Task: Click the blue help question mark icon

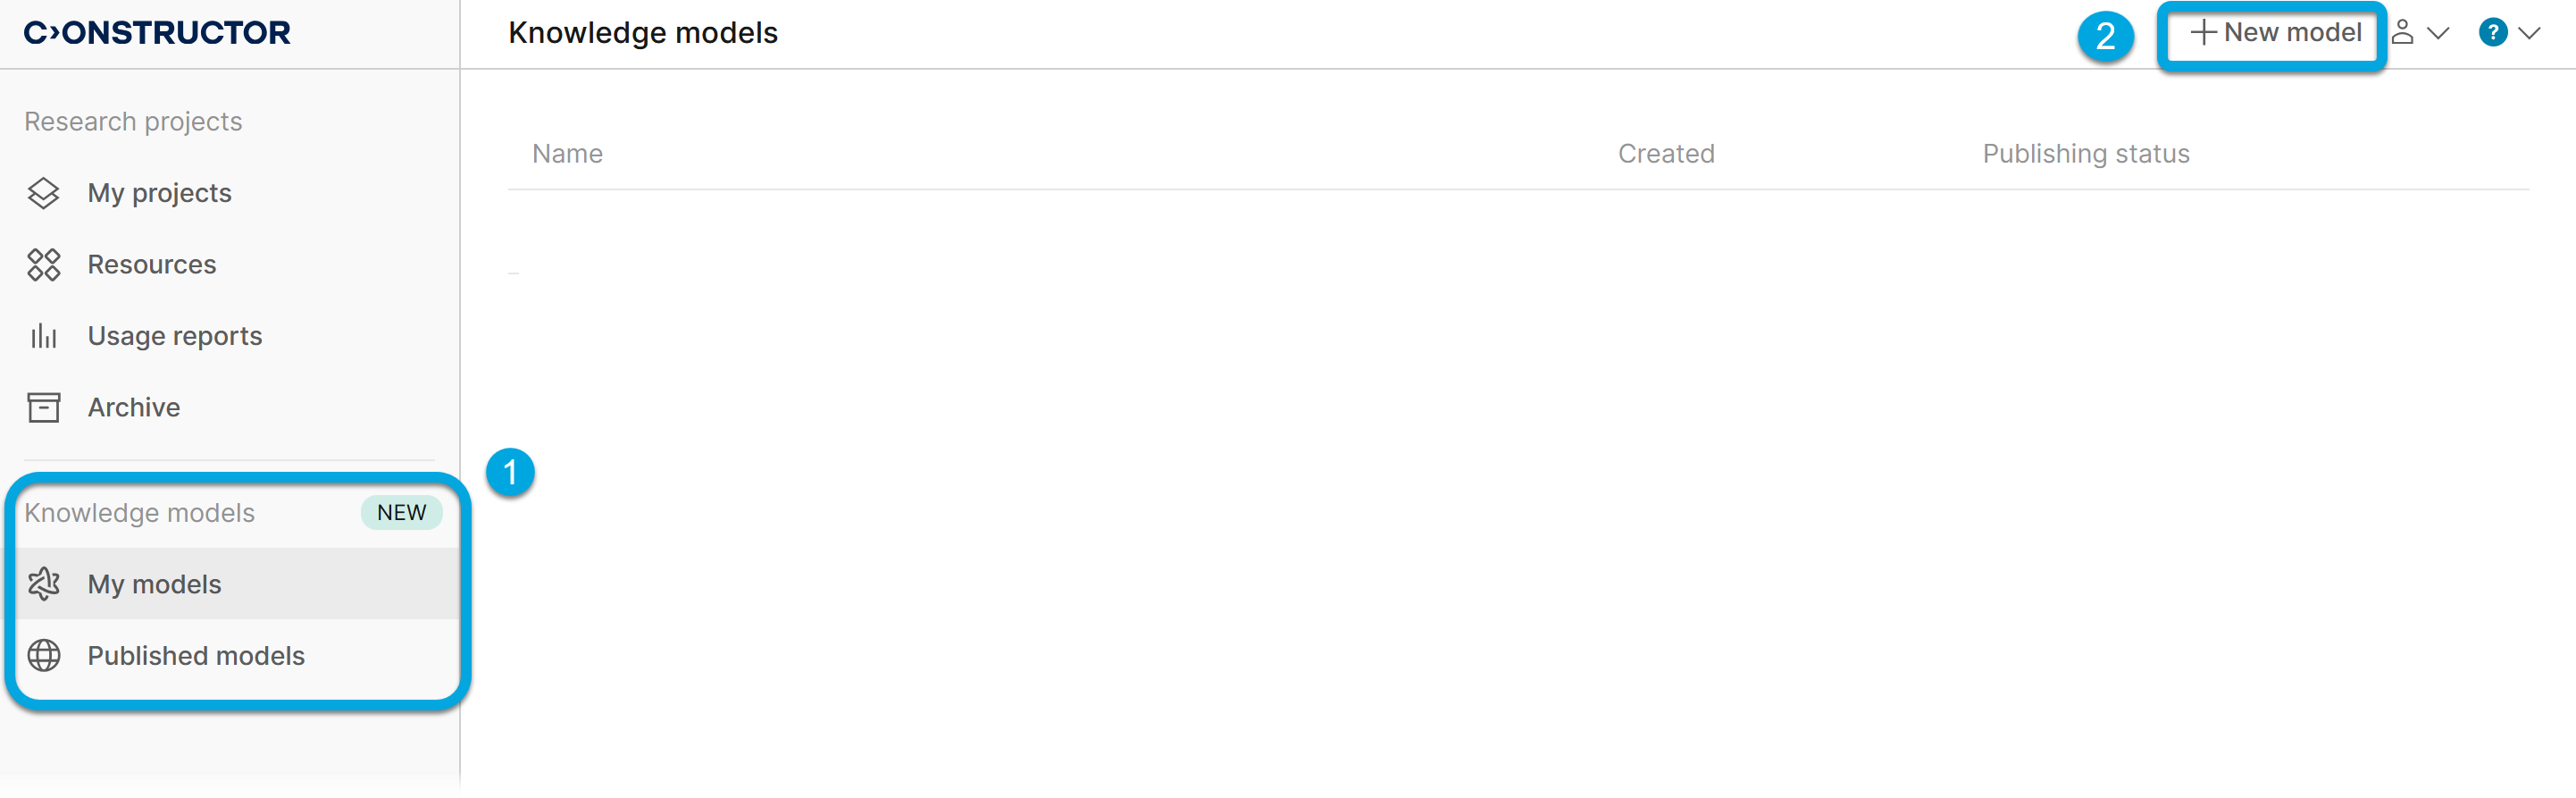Action: point(2492,33)
